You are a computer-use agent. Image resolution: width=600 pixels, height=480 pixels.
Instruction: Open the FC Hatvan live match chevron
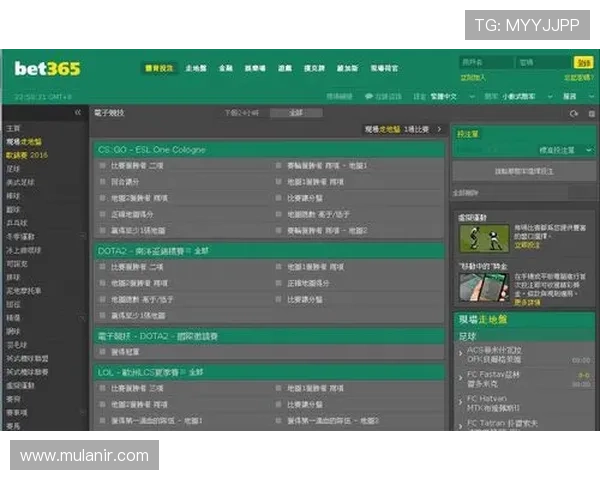461,403
